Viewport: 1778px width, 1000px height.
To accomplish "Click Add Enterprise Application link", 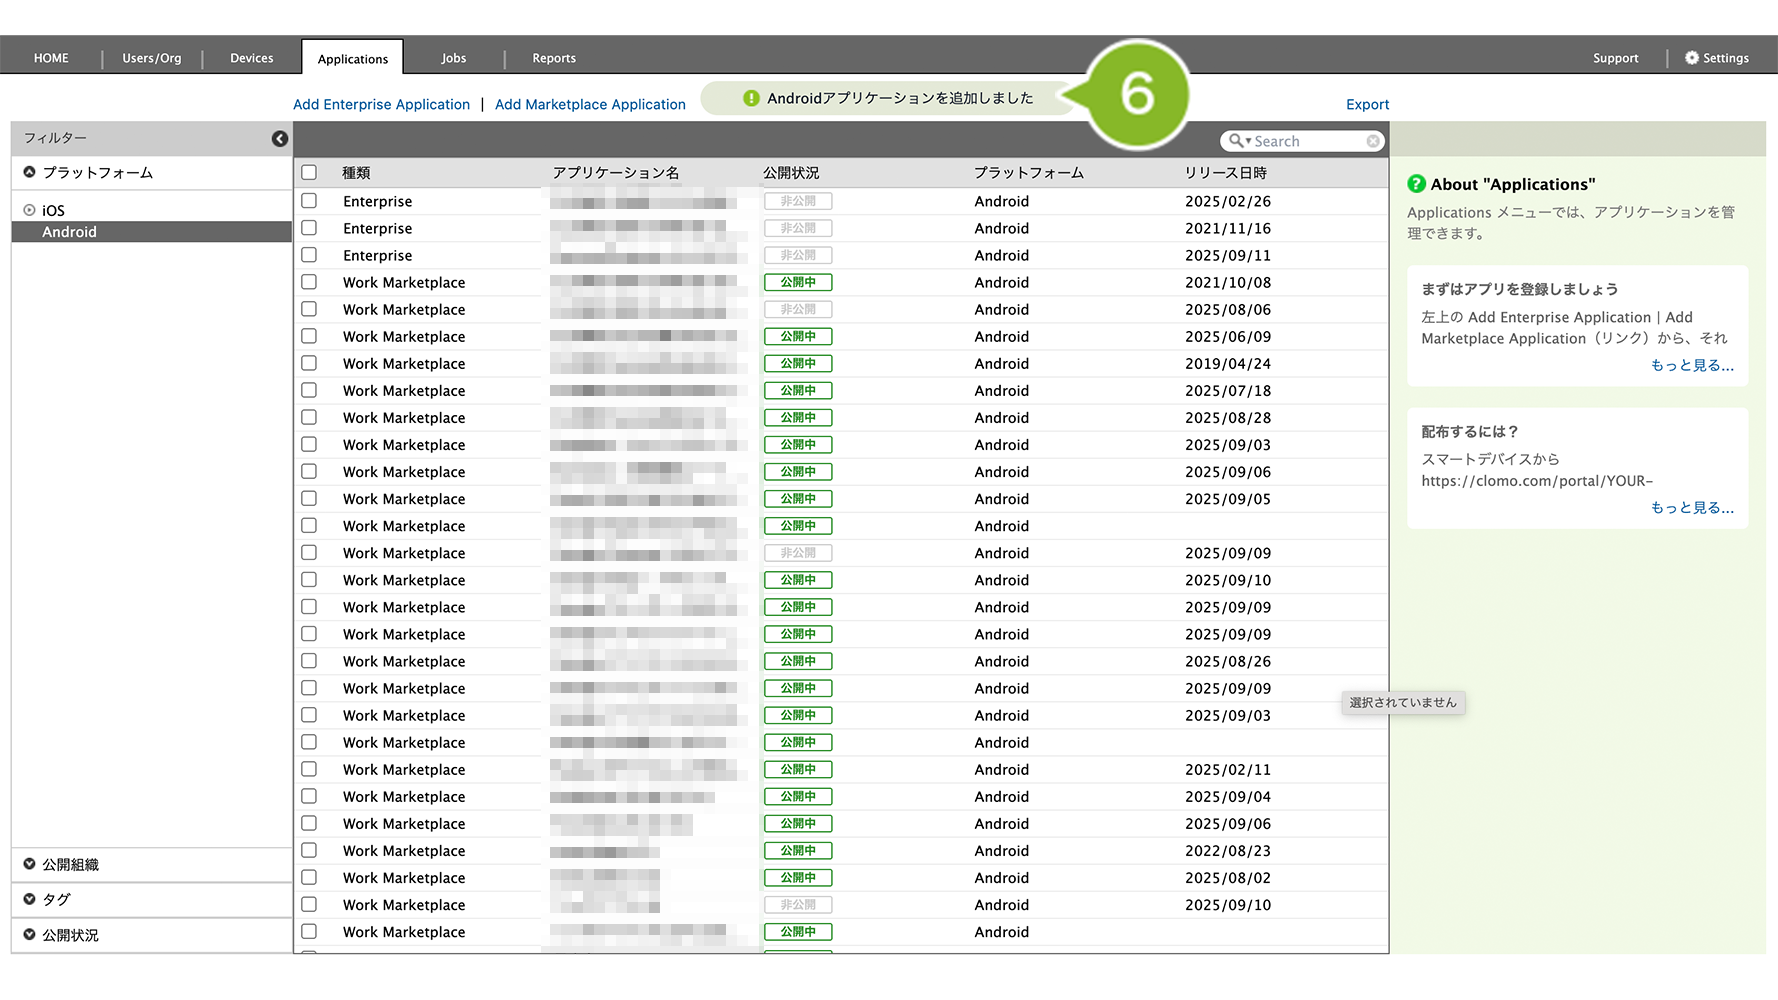I will click(381, 104).
